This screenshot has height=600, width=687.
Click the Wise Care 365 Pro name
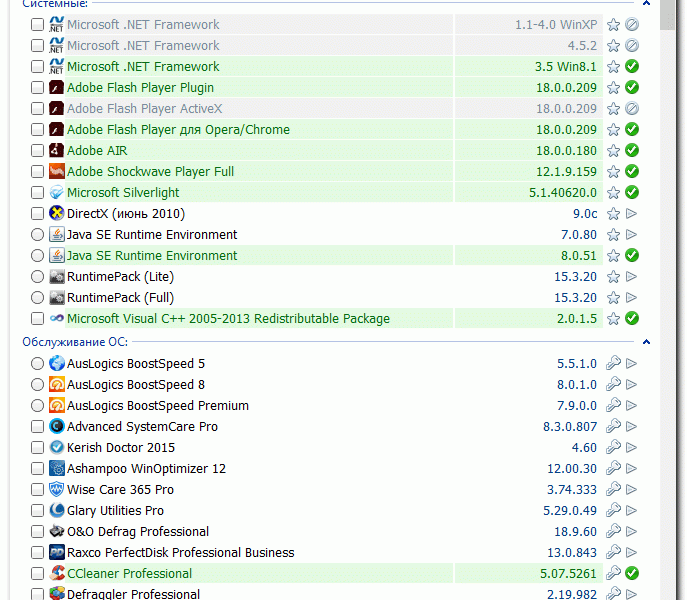coord(120,489)
